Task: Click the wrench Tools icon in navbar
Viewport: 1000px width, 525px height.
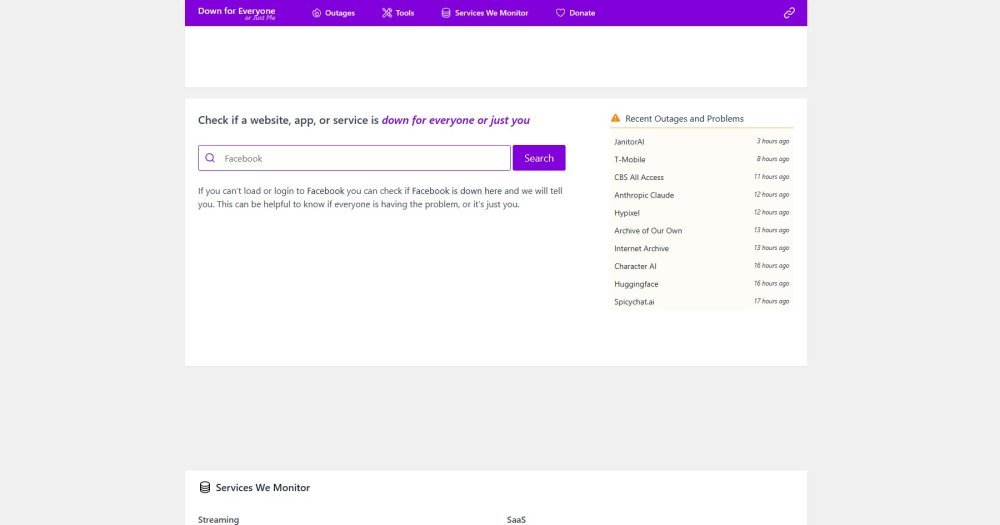Action: tap(386, 13)
